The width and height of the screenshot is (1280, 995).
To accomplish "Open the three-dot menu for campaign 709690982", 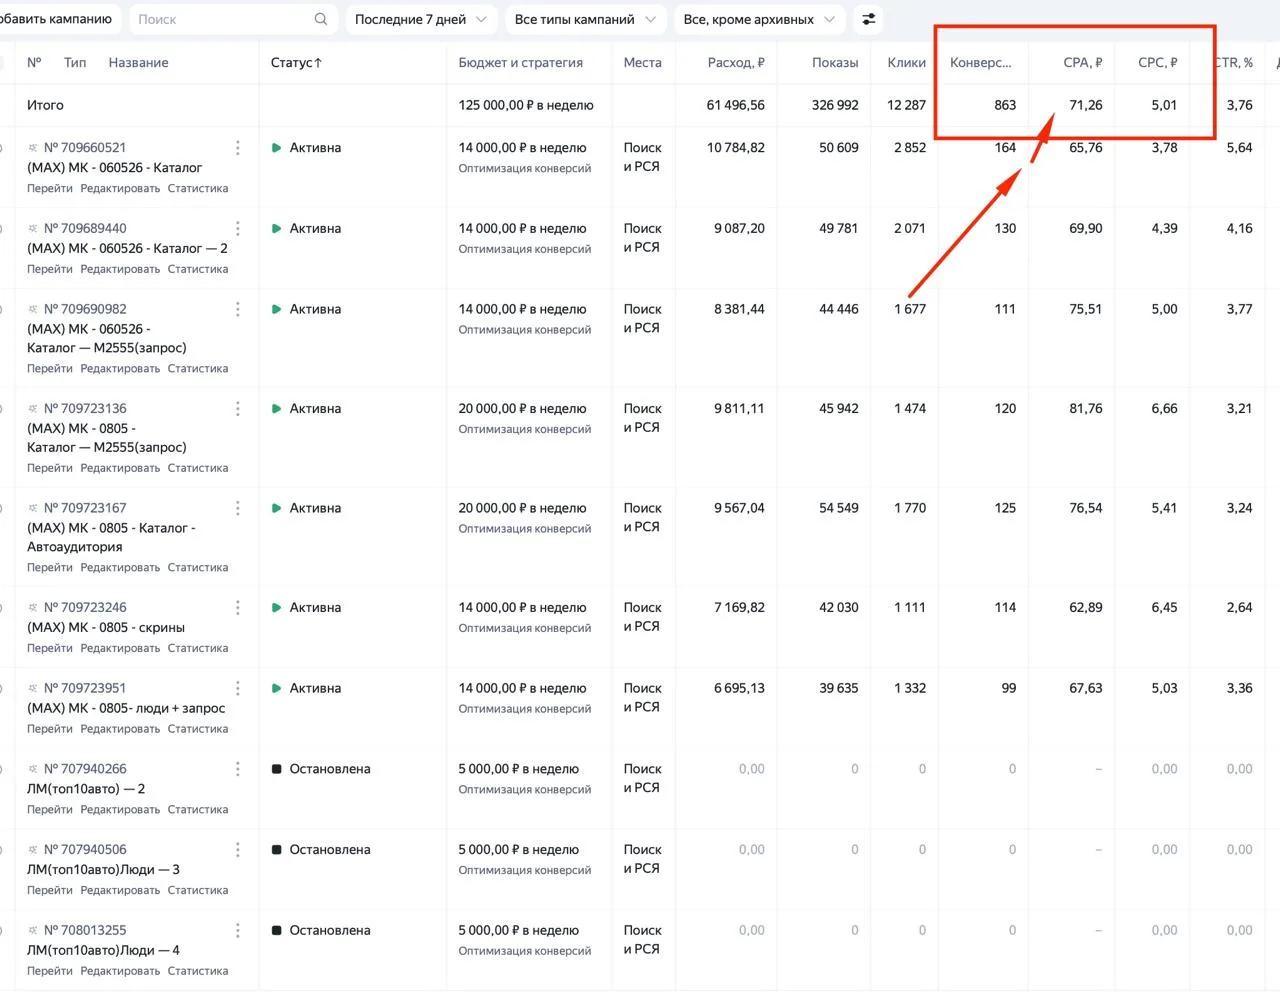I will click(237, 310).
